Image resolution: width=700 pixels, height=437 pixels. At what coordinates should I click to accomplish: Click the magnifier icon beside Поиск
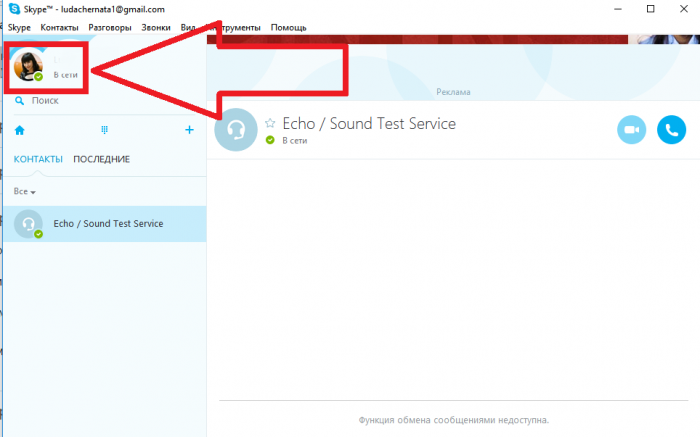19,101
